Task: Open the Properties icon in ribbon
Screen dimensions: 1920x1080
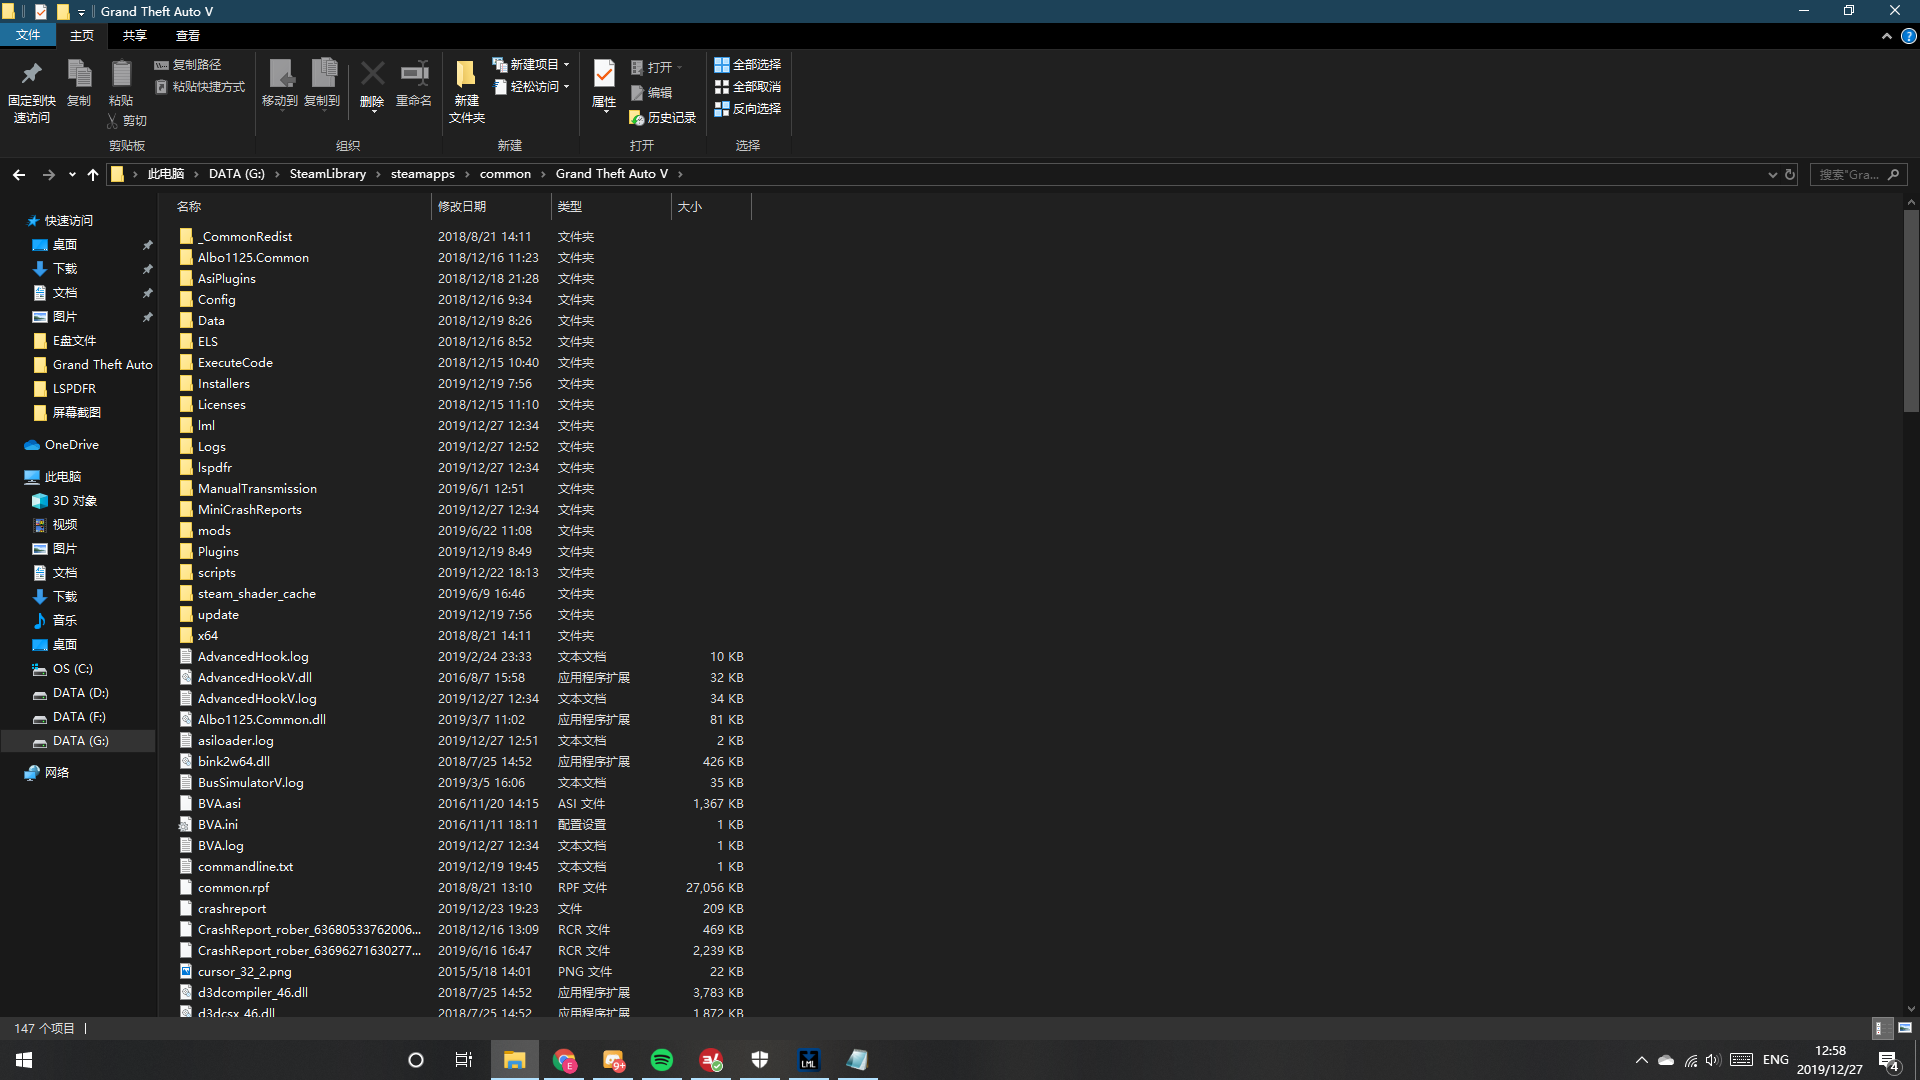Action: (x=604, y=75)
